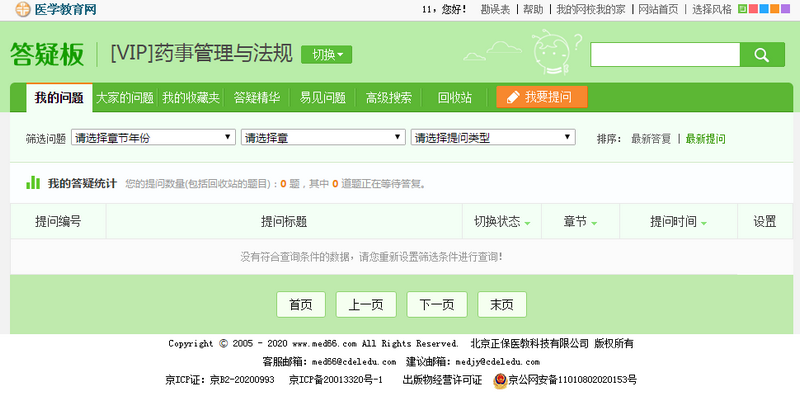This screenshot has width=800, height=406.
Task: Click the green search magnifier button
Action: click(x=762, y=55)
